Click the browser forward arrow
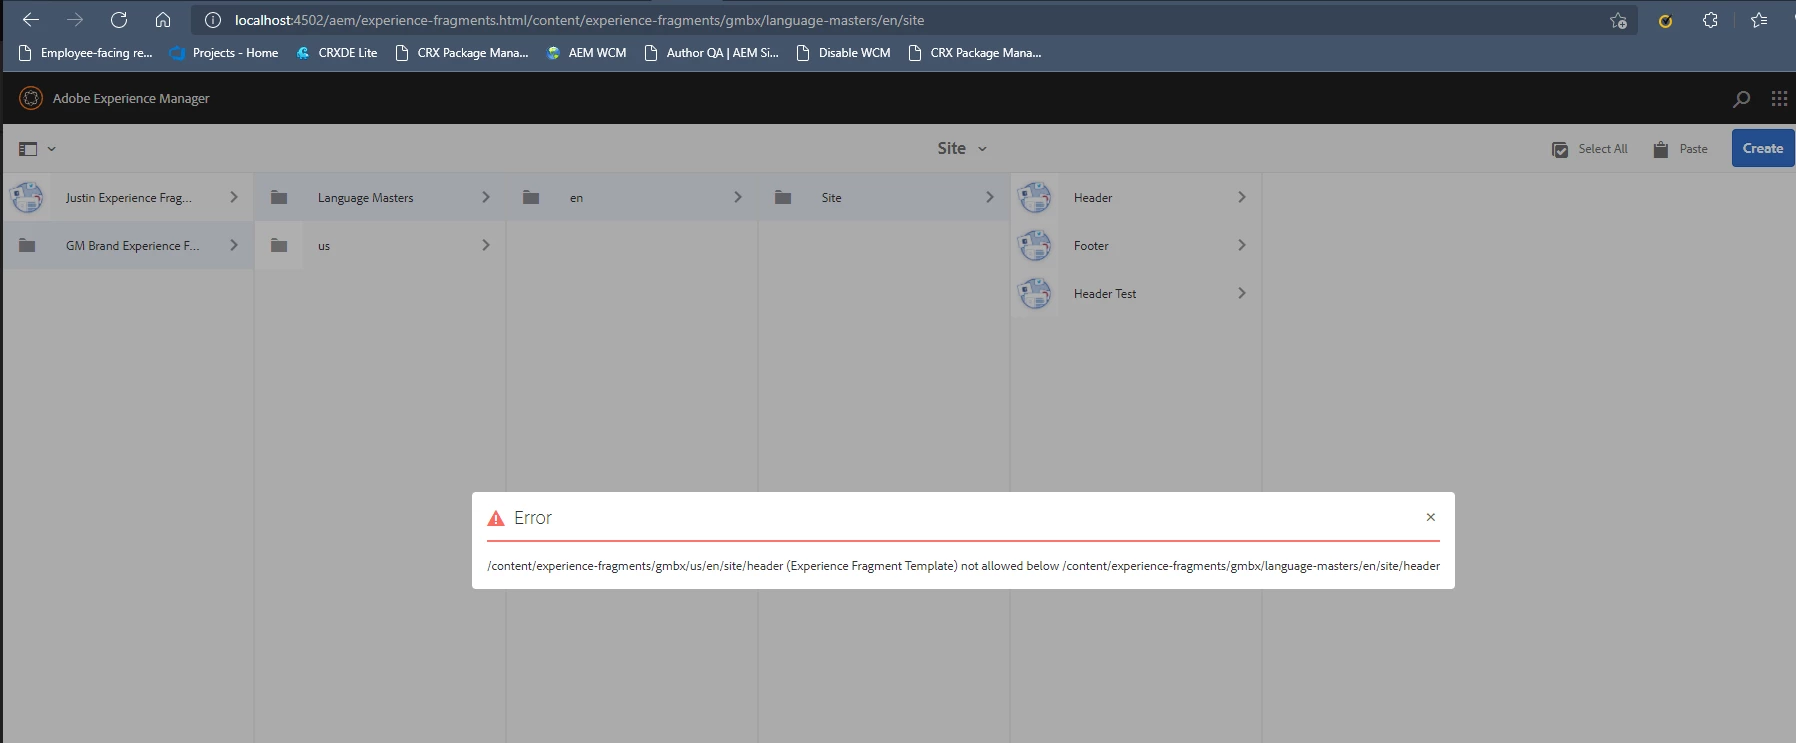1796x743 pixels. [x=75, y=20]
